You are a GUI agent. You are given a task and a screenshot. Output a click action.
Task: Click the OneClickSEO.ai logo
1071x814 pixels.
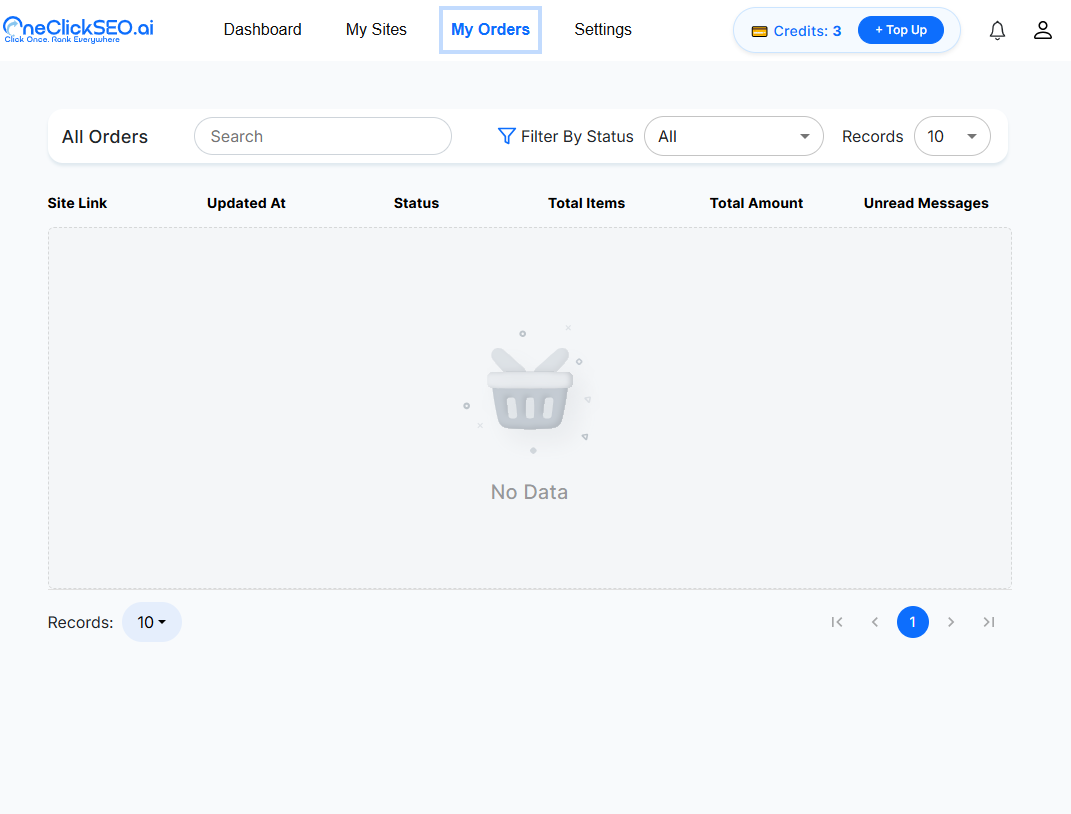click(x=79, y=30)
